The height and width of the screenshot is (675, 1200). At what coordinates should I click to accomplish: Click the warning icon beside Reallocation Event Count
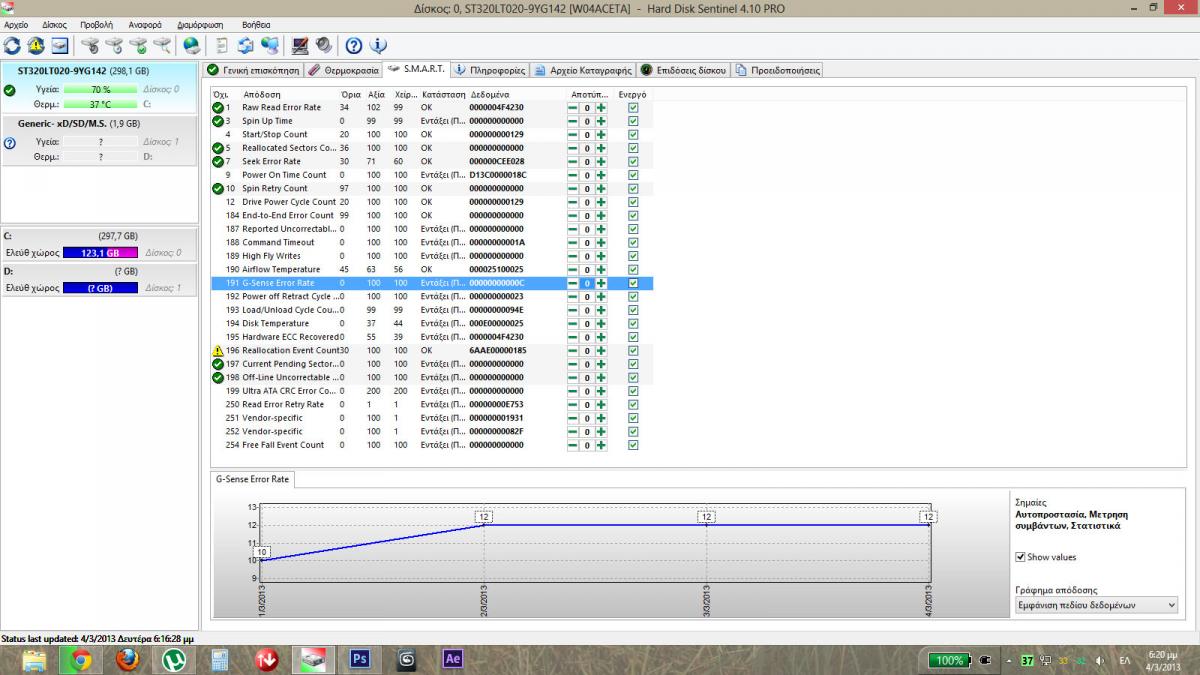point(218,351)
